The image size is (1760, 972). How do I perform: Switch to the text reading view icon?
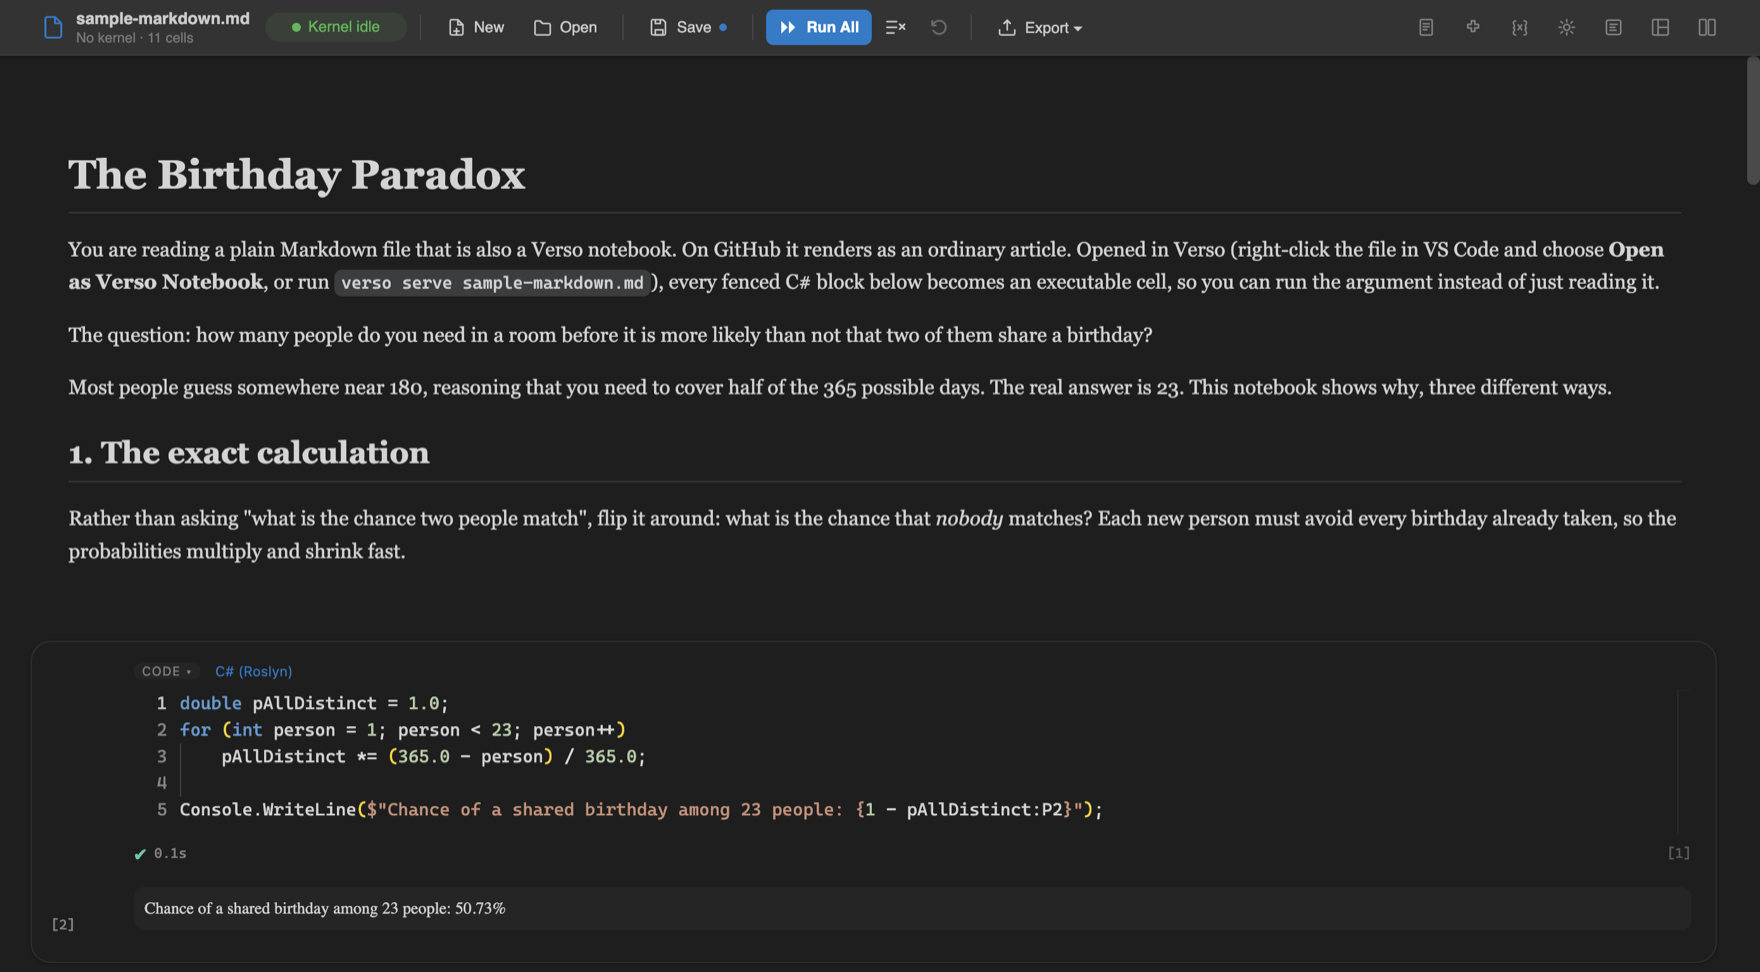click(x=1614, y=28)
